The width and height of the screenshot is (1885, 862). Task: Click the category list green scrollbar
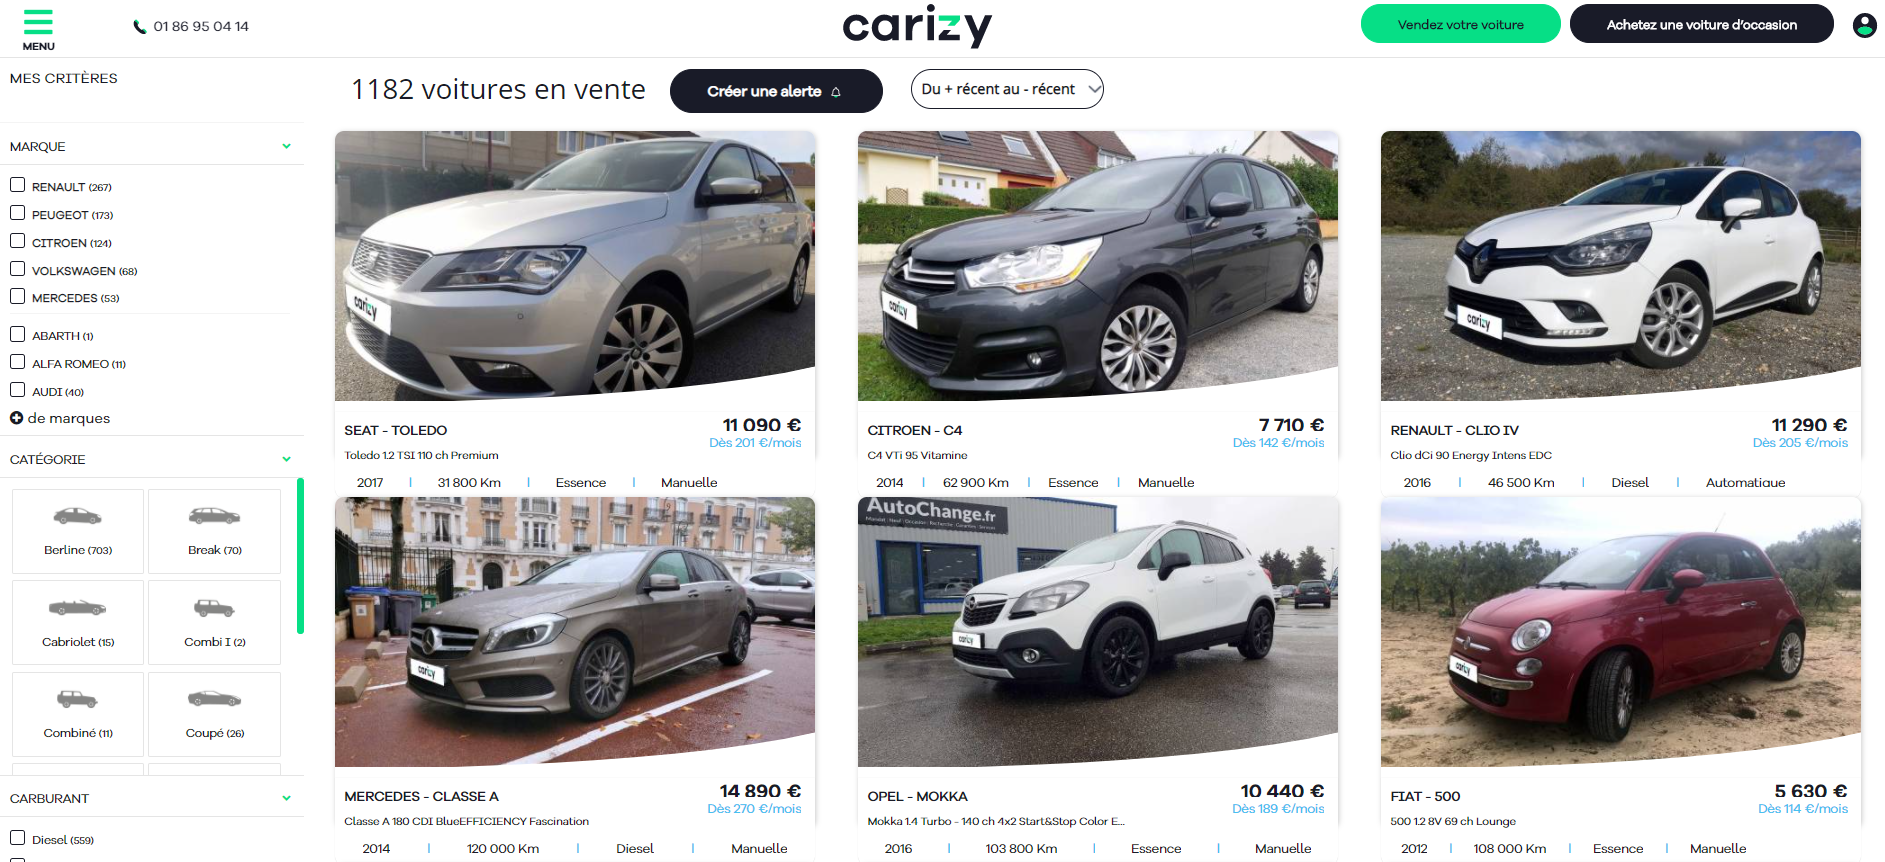tap(300, 556)
